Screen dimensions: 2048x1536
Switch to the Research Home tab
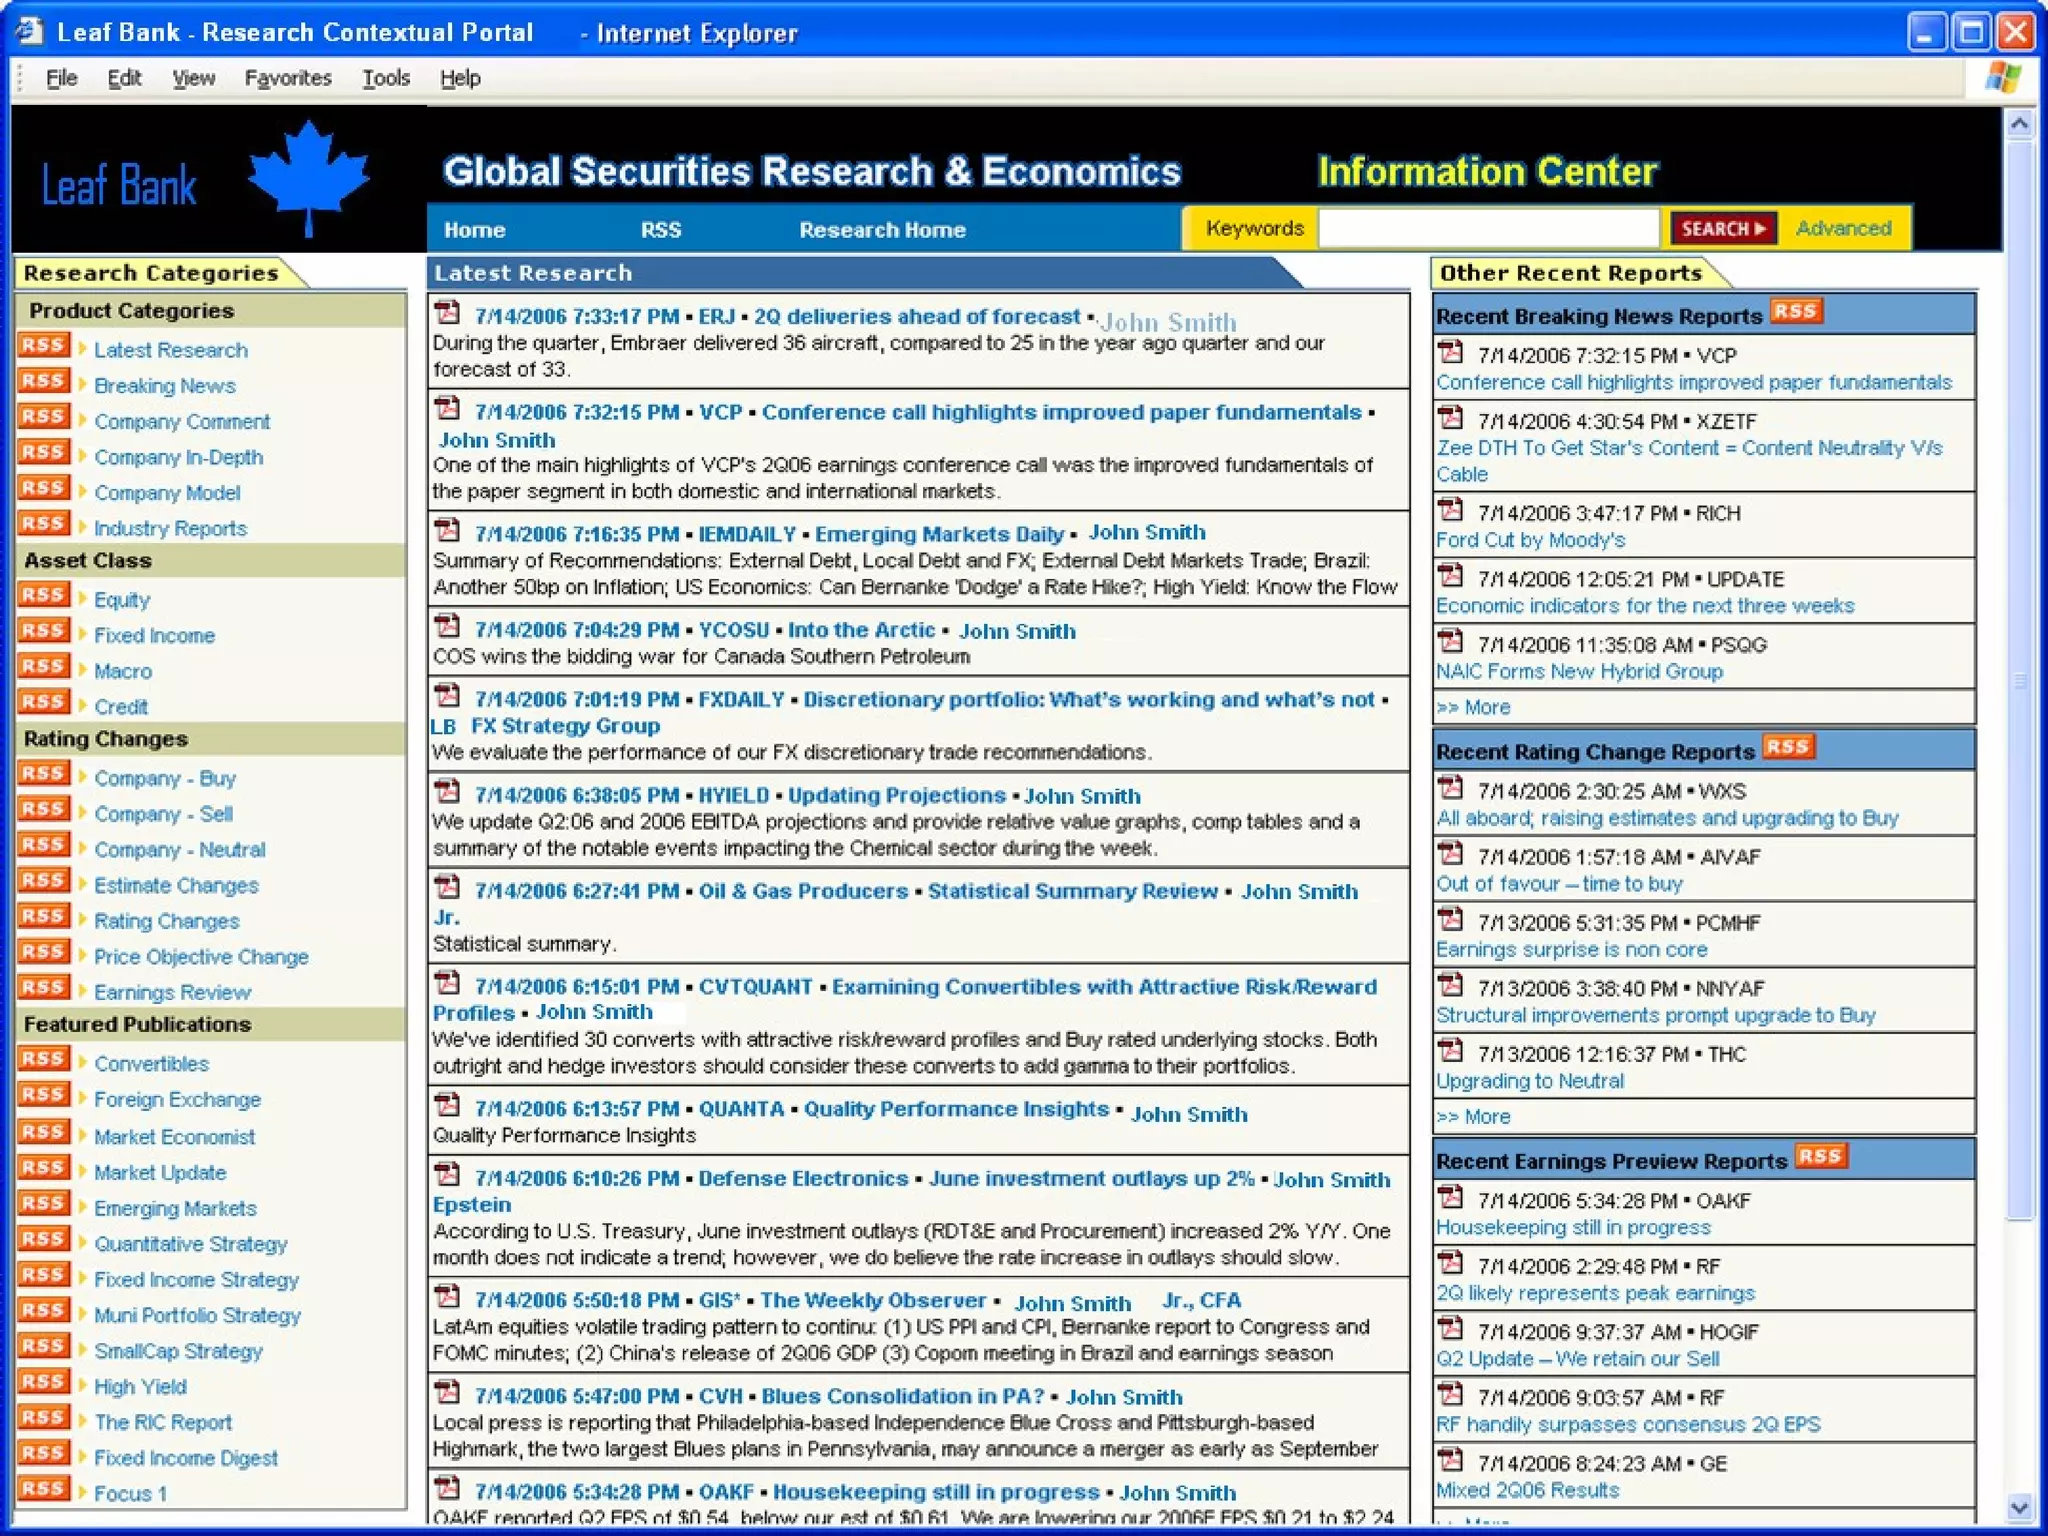[882, 230]
